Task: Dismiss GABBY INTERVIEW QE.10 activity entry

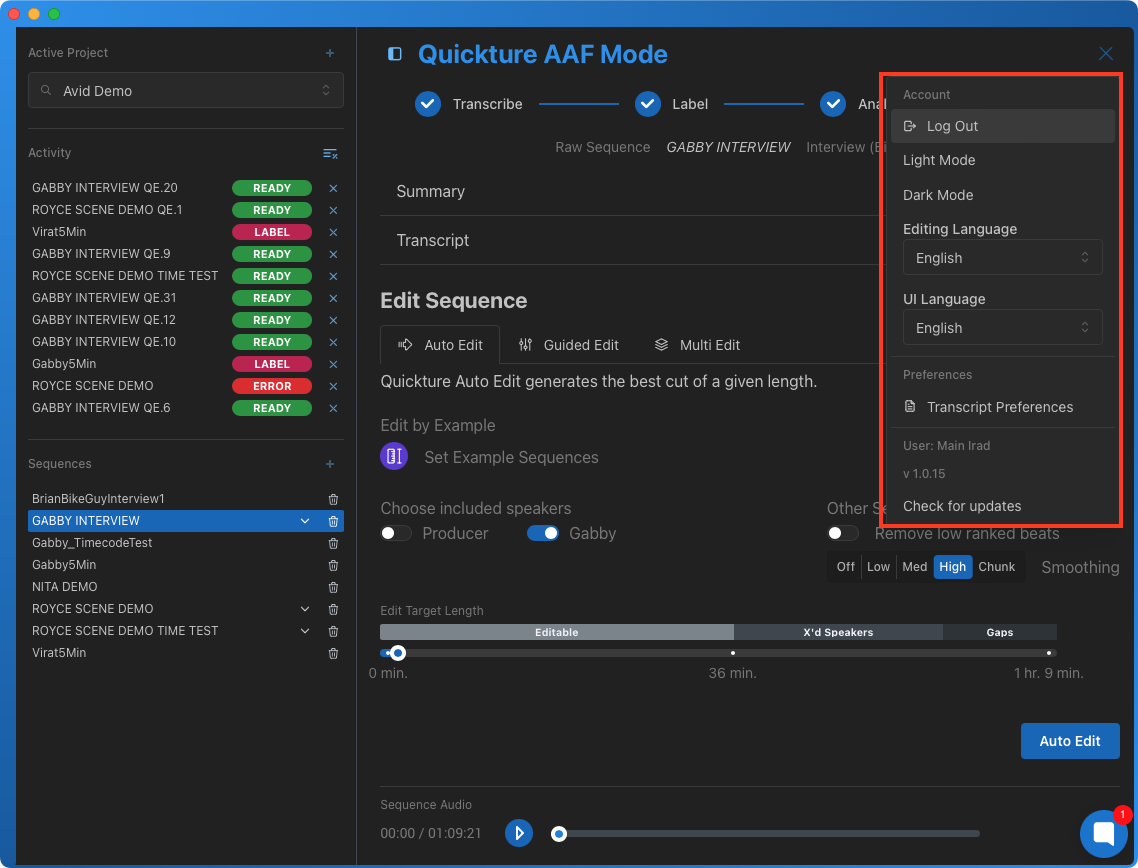Action: (333, 342)
